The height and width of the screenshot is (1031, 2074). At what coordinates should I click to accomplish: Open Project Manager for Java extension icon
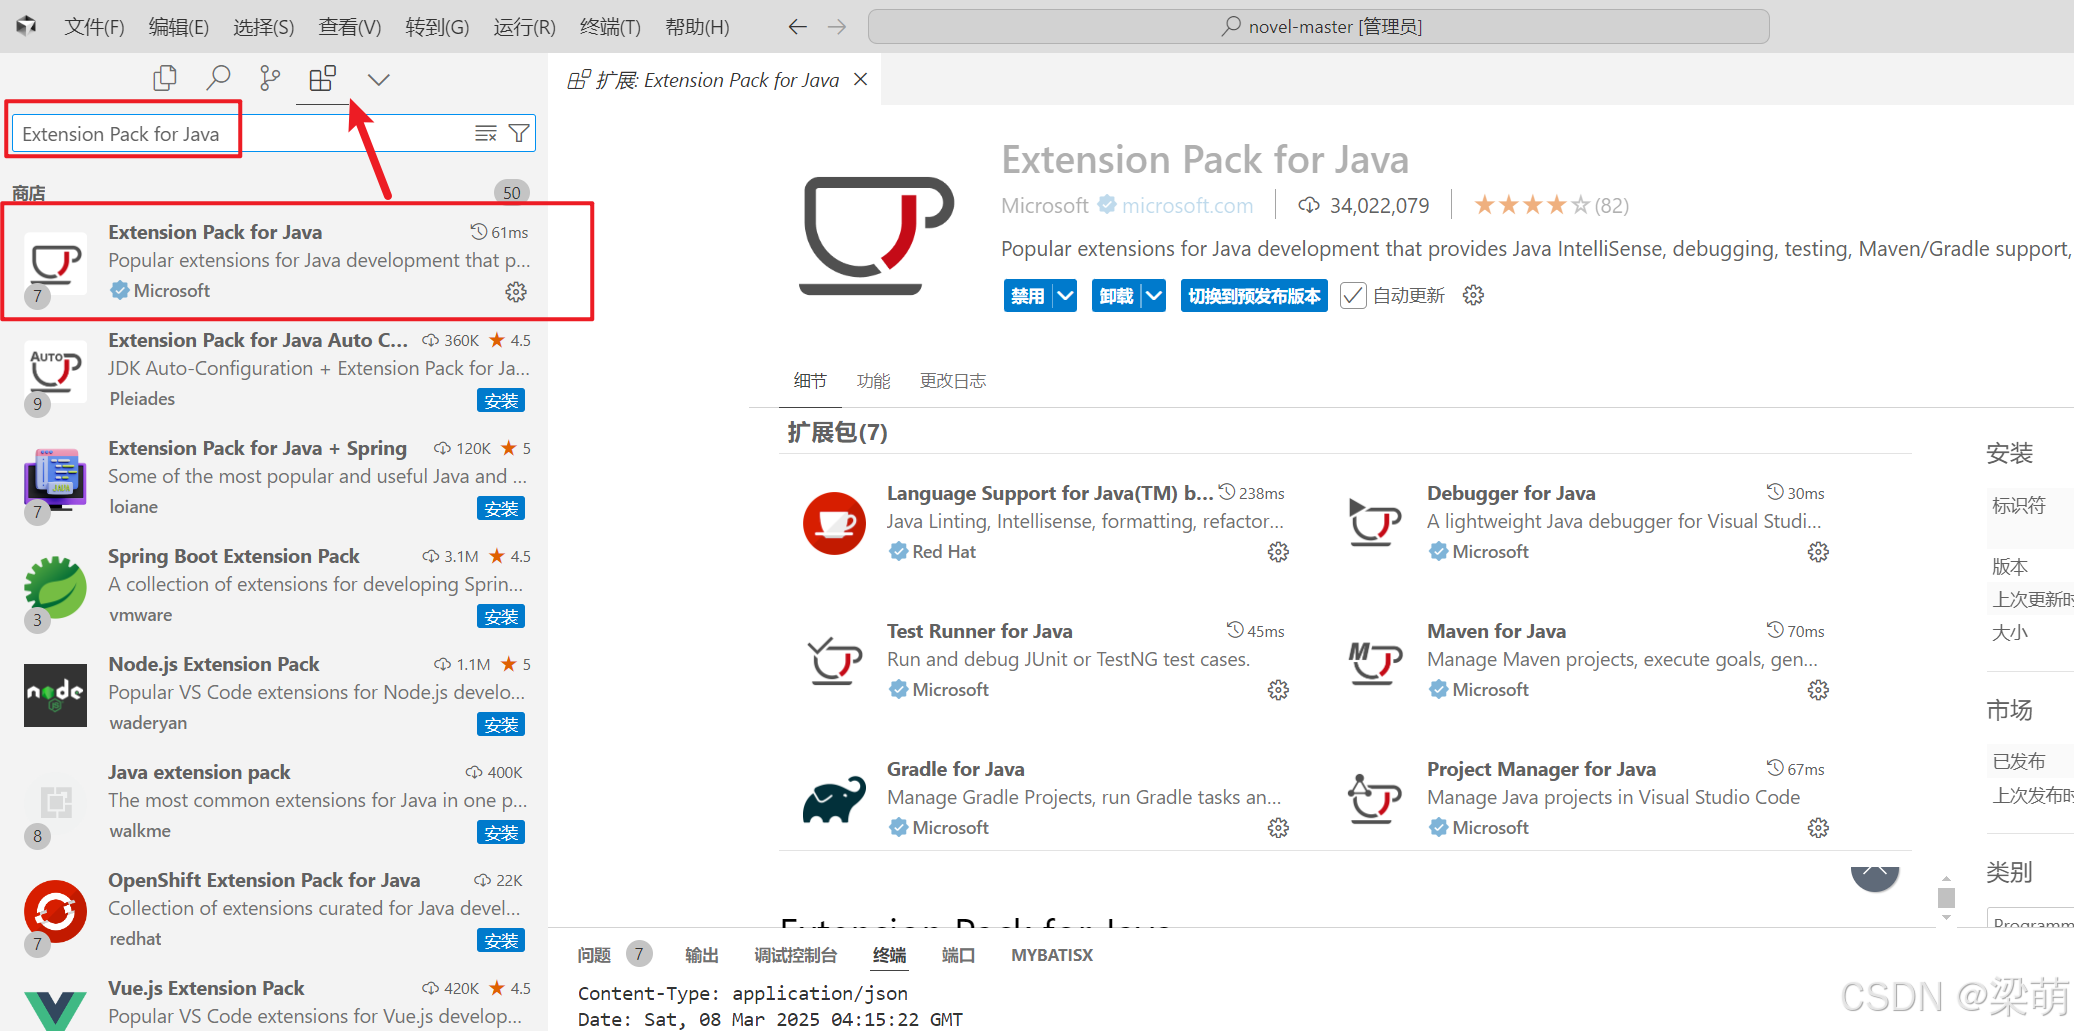pyautogui.click(x=1374, y=799)
